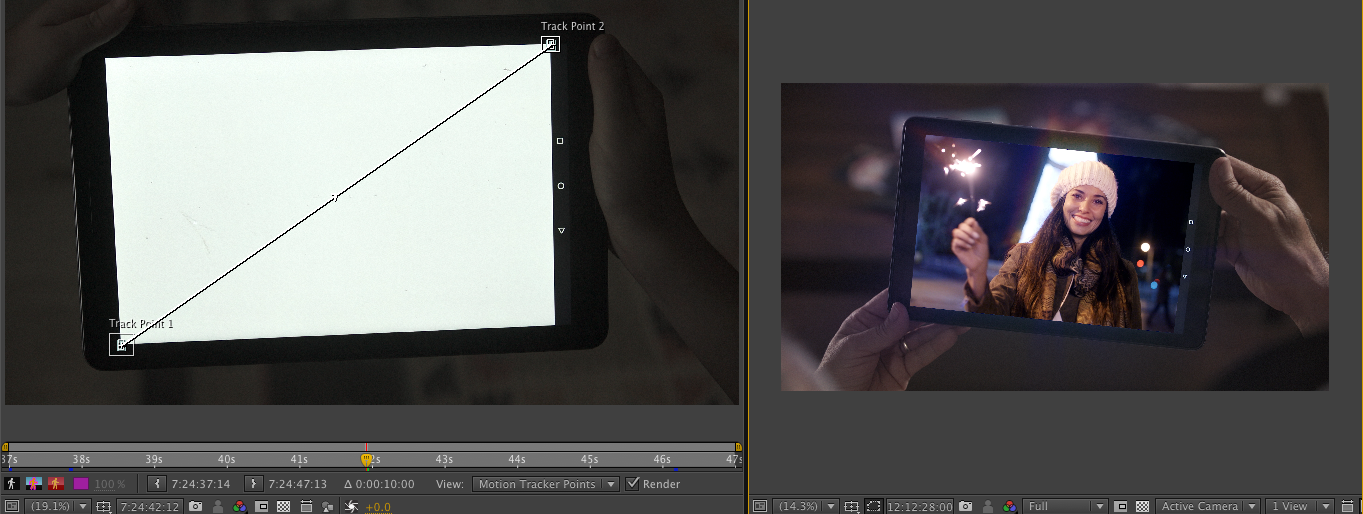Screen dimensions: 1363x514
Task: Click the 43s mark on the time ruler
Action: pos(444,459)
